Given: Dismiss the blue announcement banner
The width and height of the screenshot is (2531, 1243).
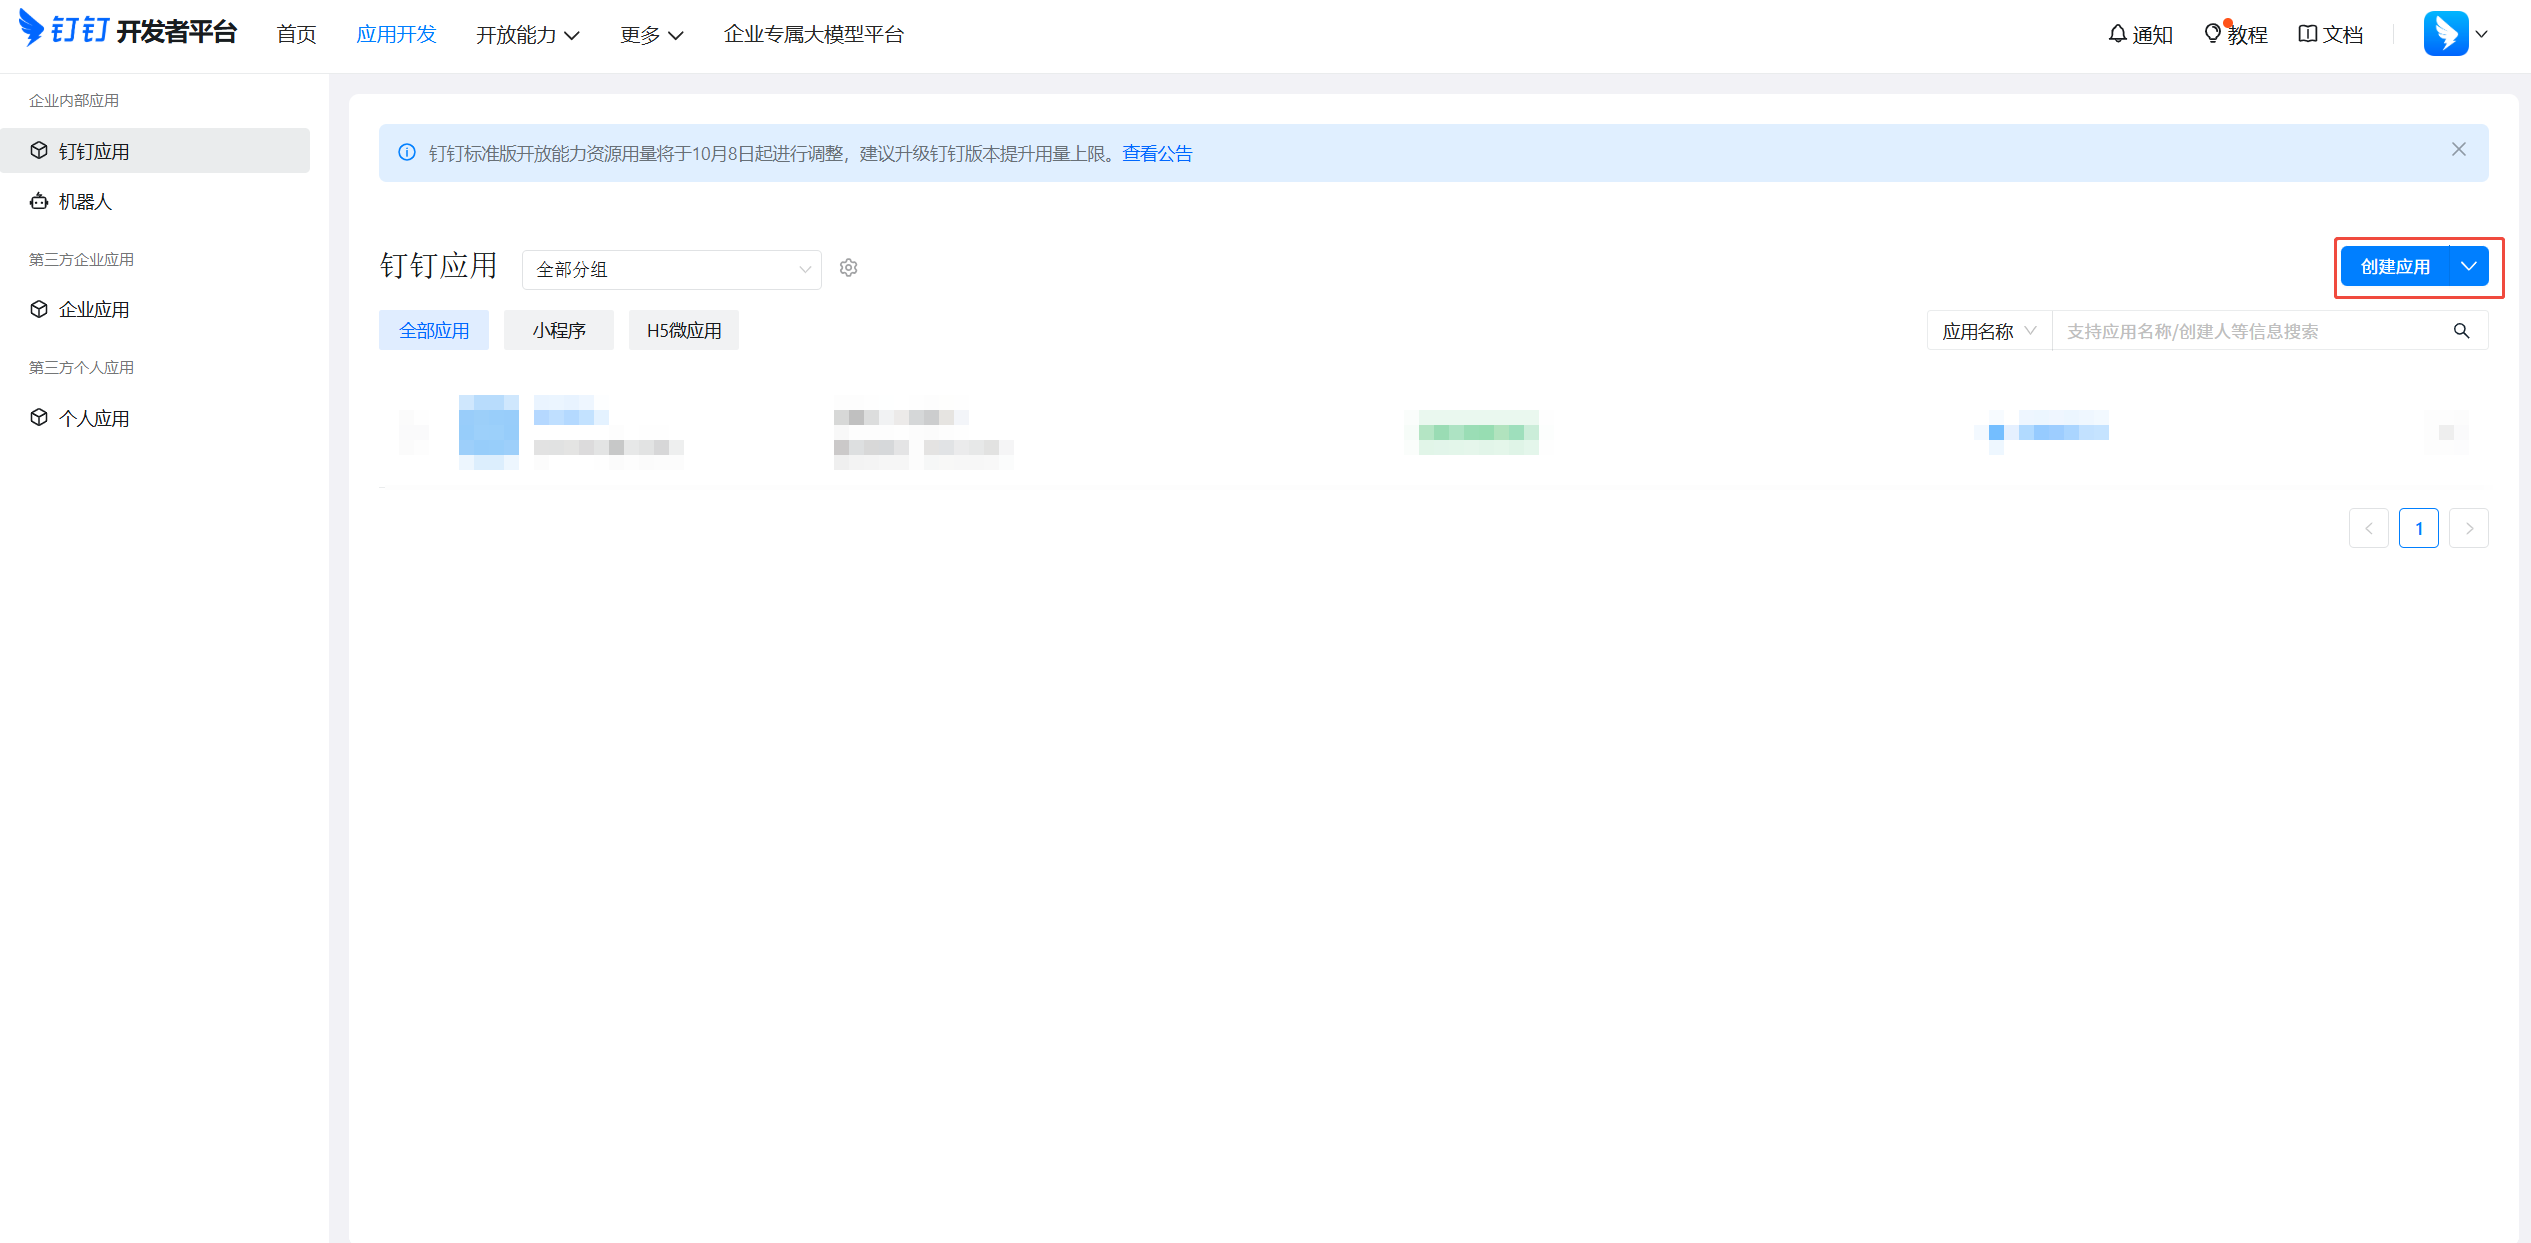Looking at the screenshot, I should tap(2459, 150).
